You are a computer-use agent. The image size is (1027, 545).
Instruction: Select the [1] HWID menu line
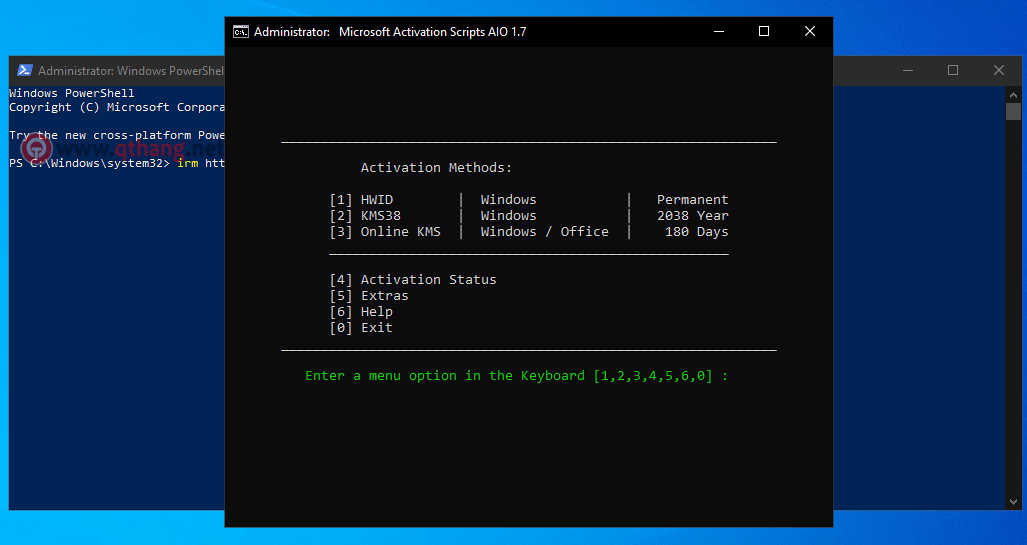click(529, 200)
